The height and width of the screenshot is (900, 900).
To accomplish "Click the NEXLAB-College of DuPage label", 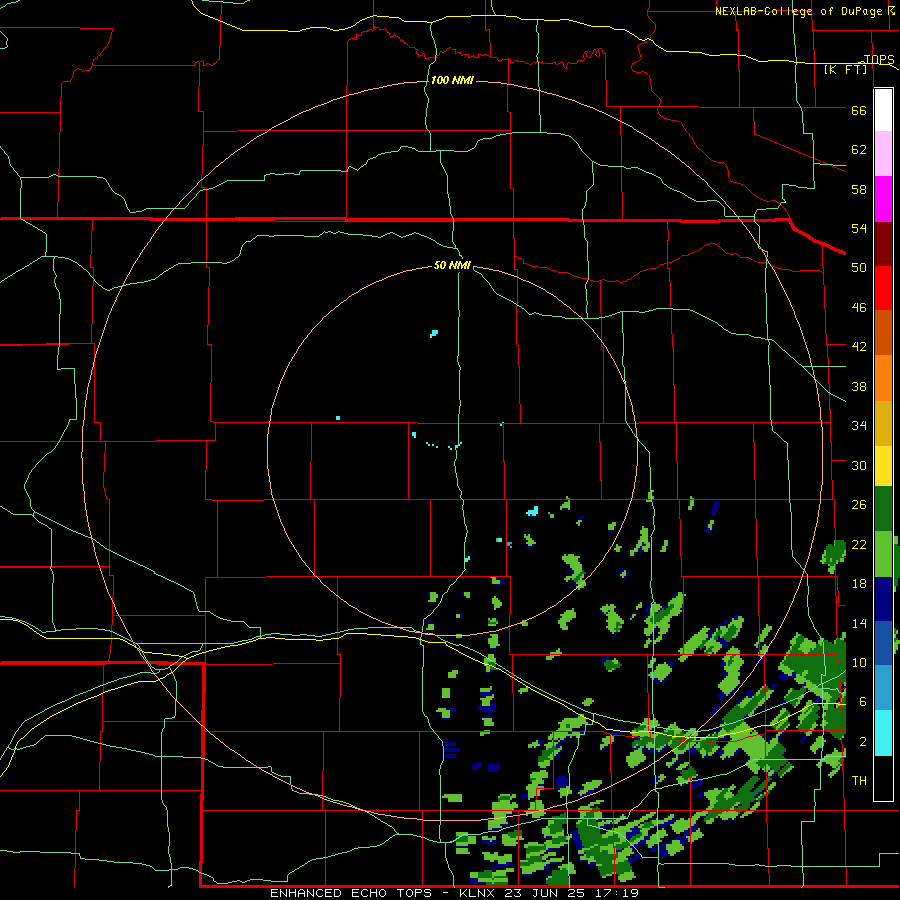I will [x=798, y=11].
